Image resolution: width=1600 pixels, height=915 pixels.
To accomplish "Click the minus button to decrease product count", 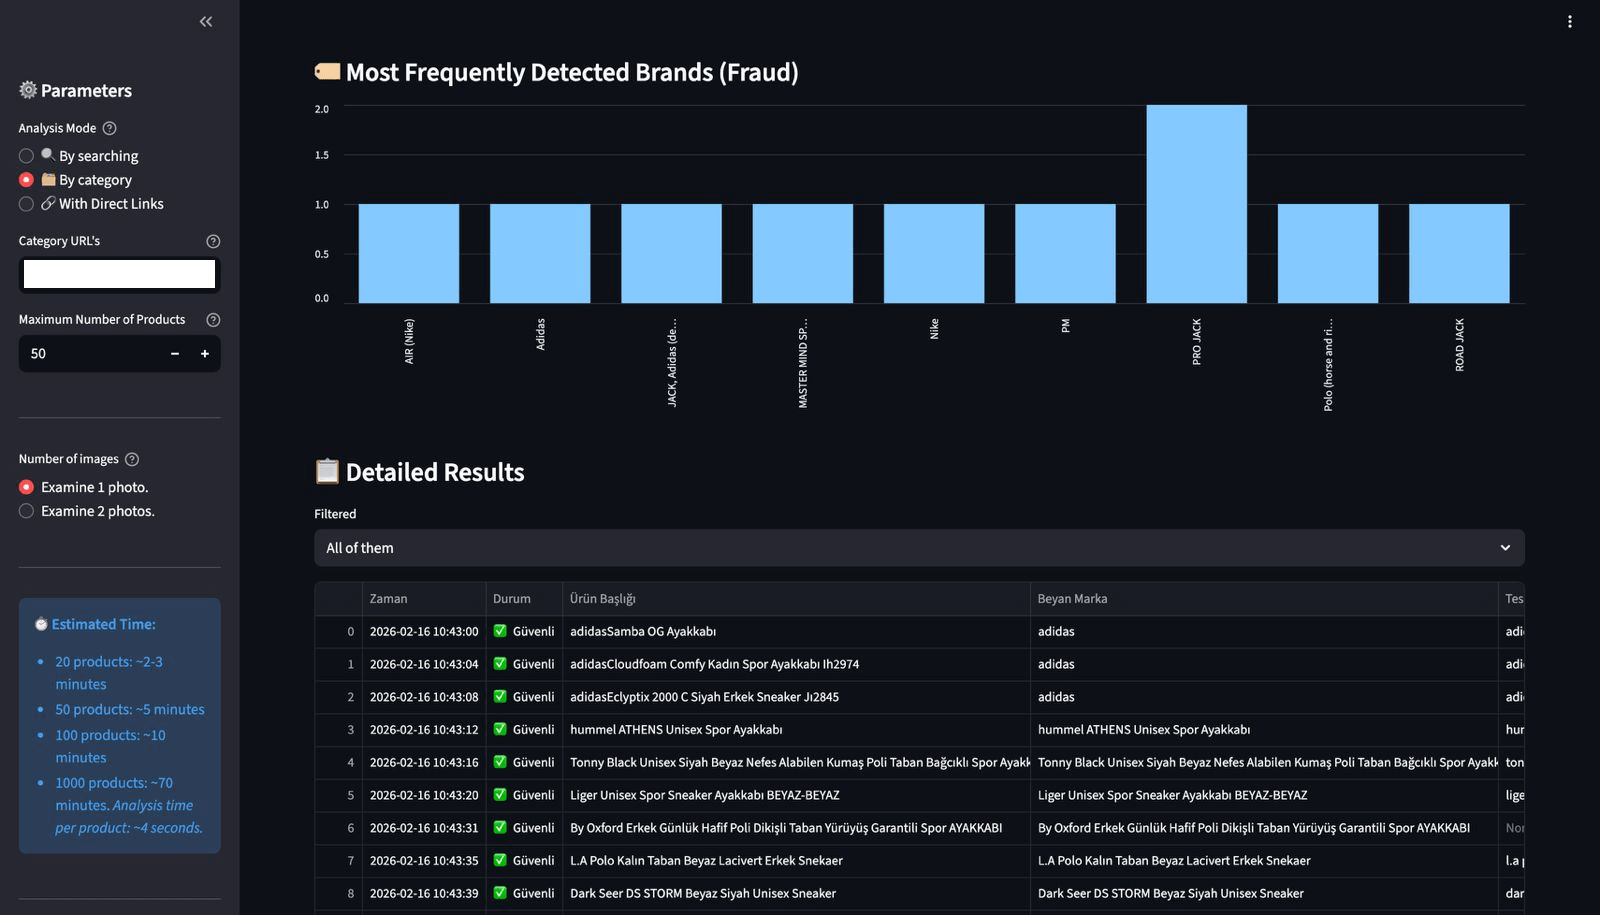I will point(174,353).
